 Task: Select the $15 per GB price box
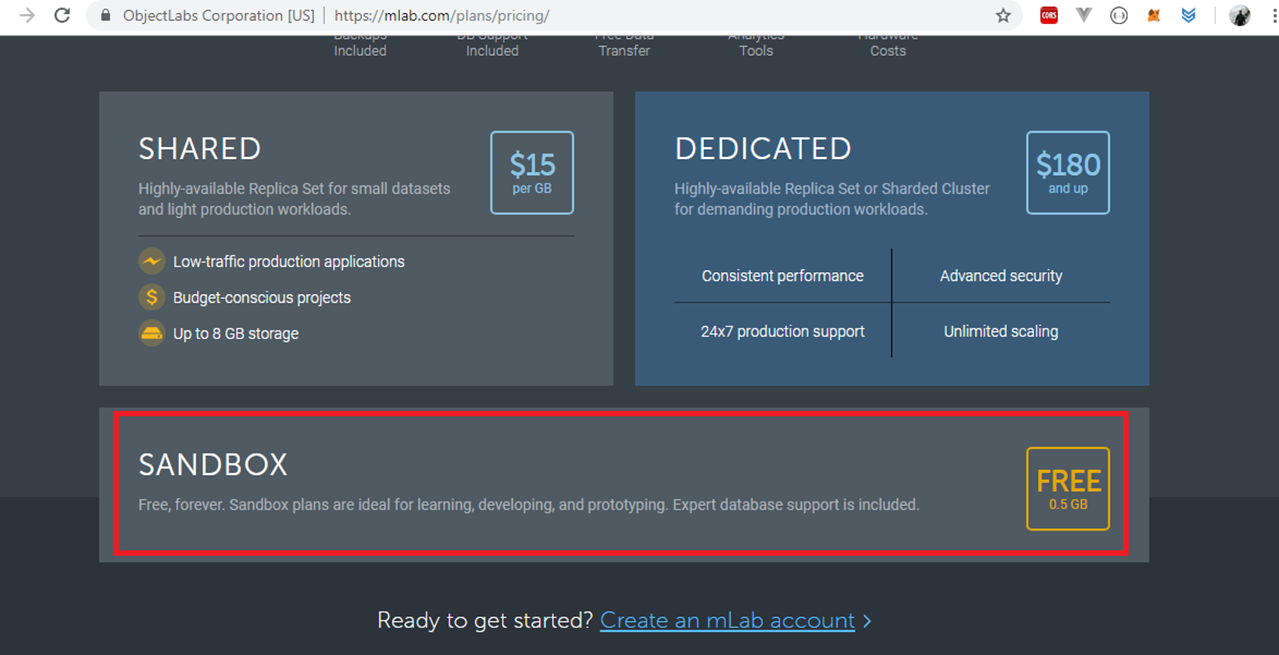(532, 172)
